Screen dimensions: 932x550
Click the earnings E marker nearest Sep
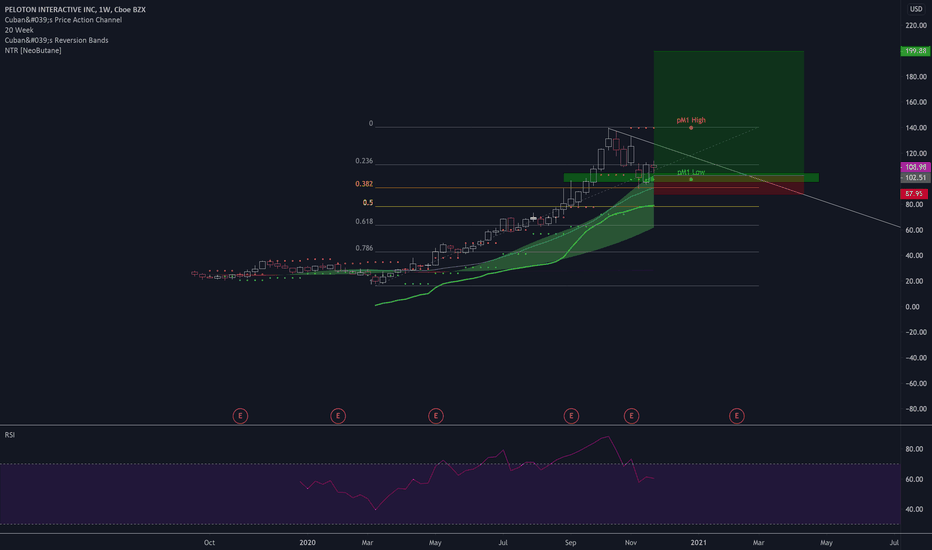click(571, 416)
